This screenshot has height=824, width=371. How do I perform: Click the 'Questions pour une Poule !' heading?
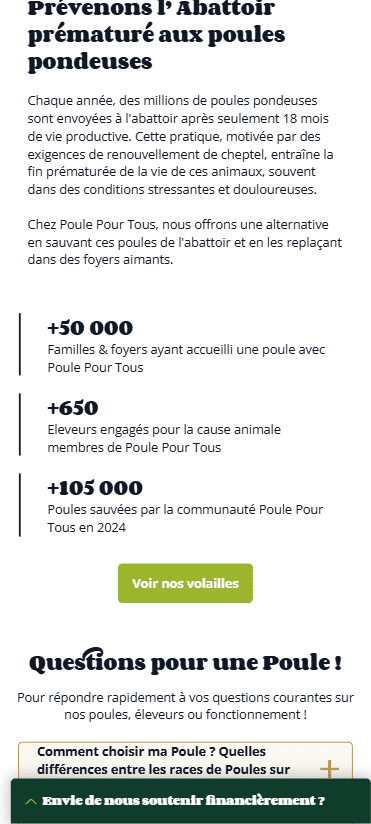186,661
